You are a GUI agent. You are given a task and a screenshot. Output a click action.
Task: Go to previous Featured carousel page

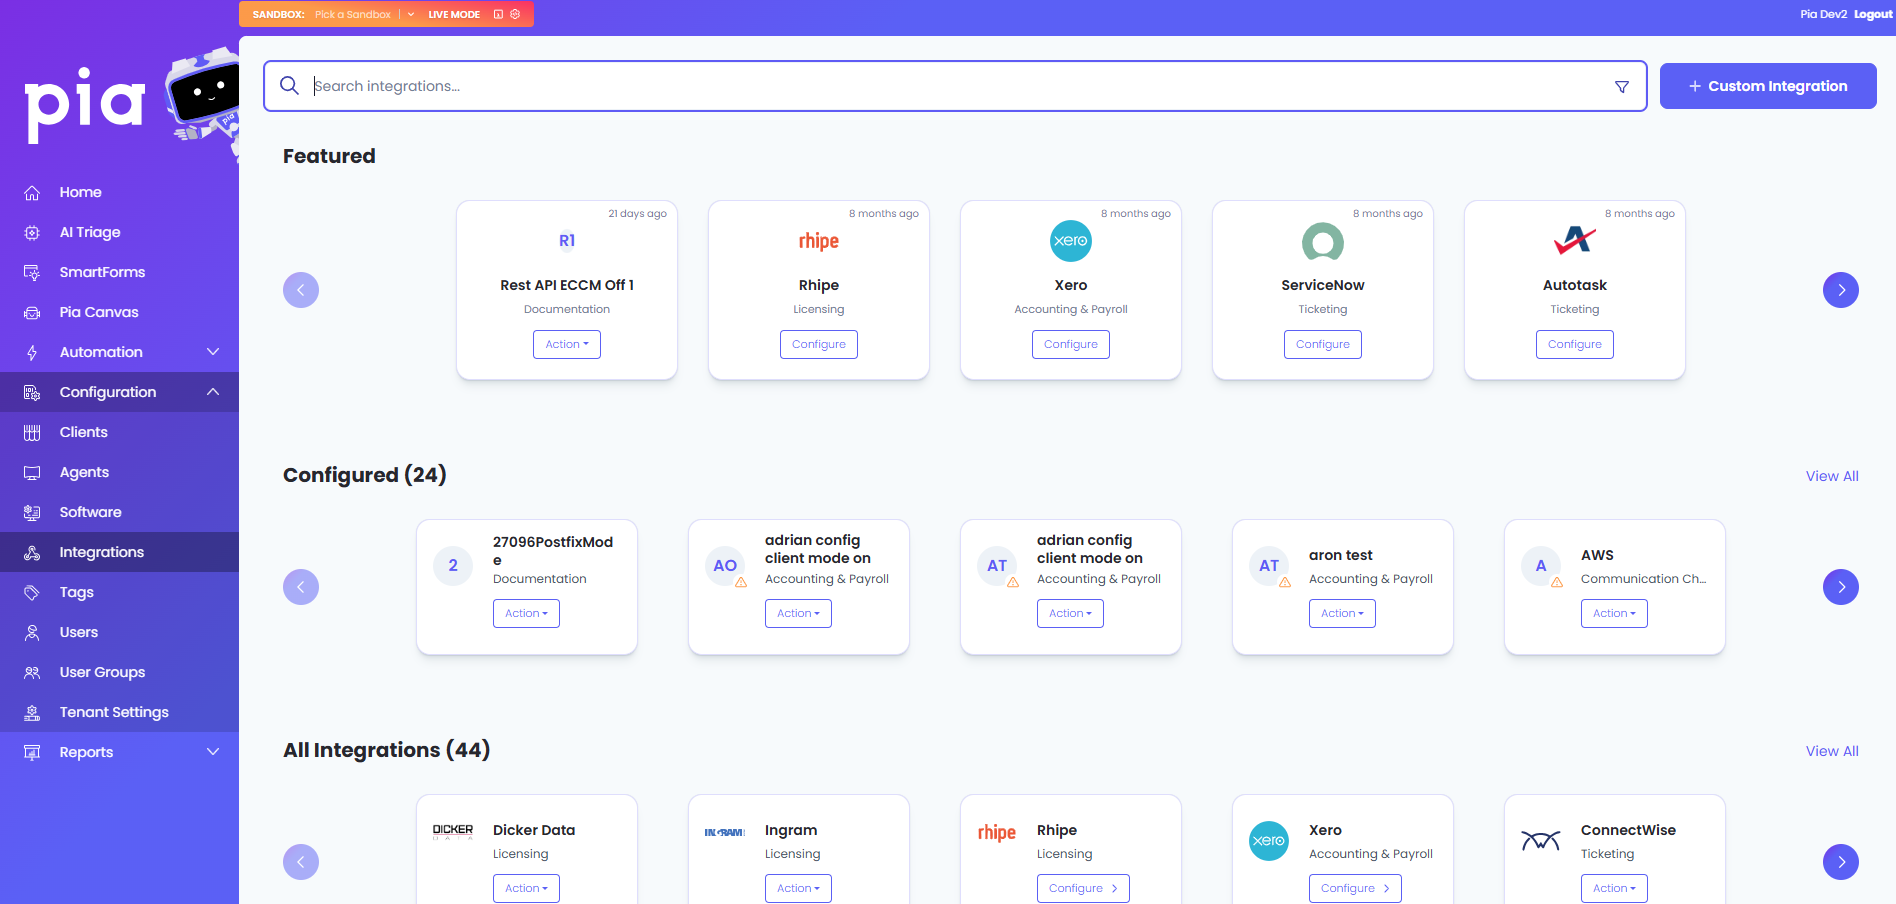(301, 290)
